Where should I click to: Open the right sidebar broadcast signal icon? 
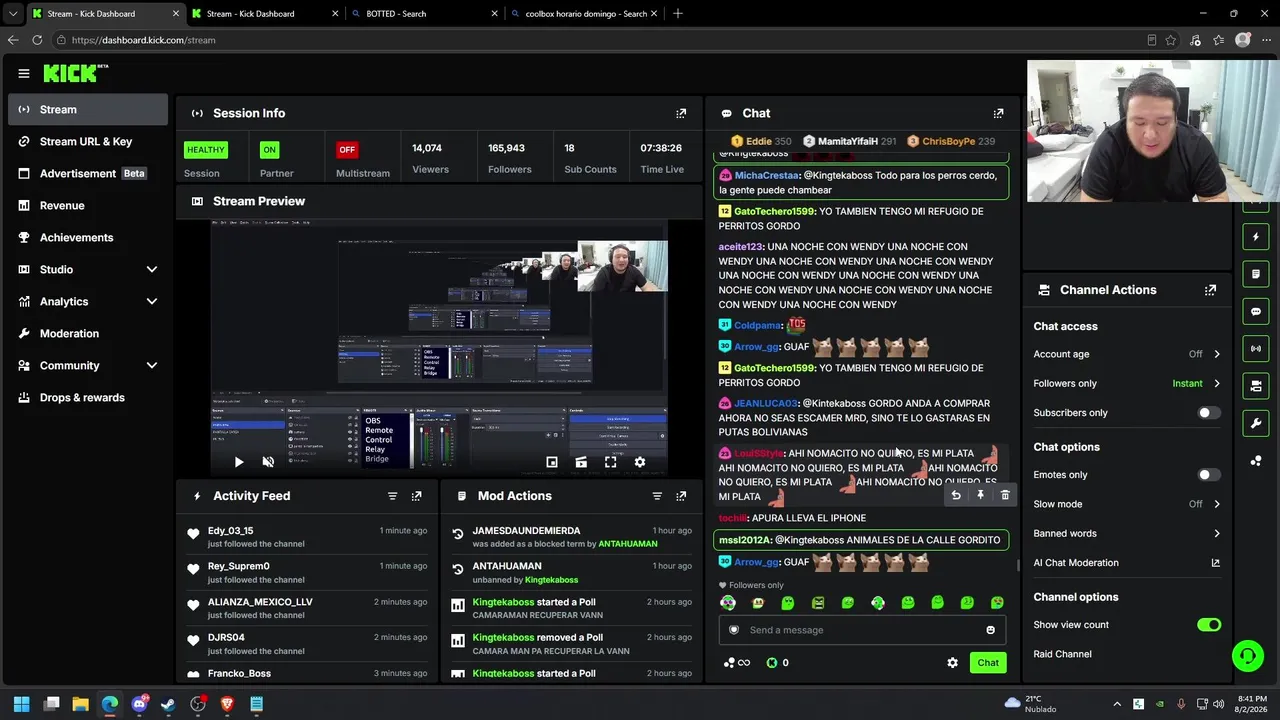pos(1256,349)
